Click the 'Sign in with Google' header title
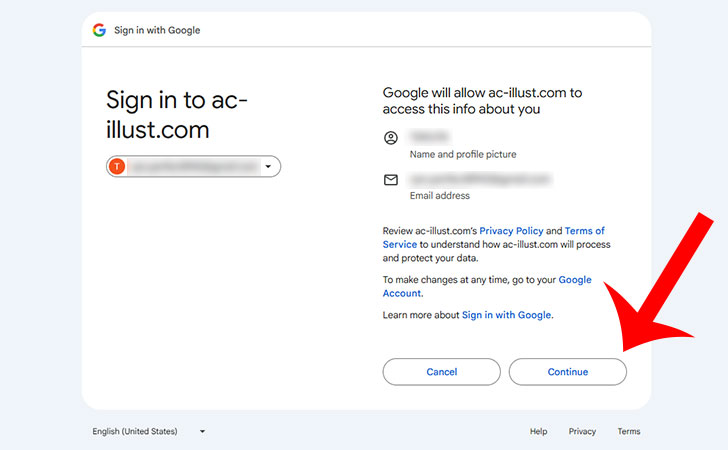Viewport: 728px width, 450px height. (157, 30)
